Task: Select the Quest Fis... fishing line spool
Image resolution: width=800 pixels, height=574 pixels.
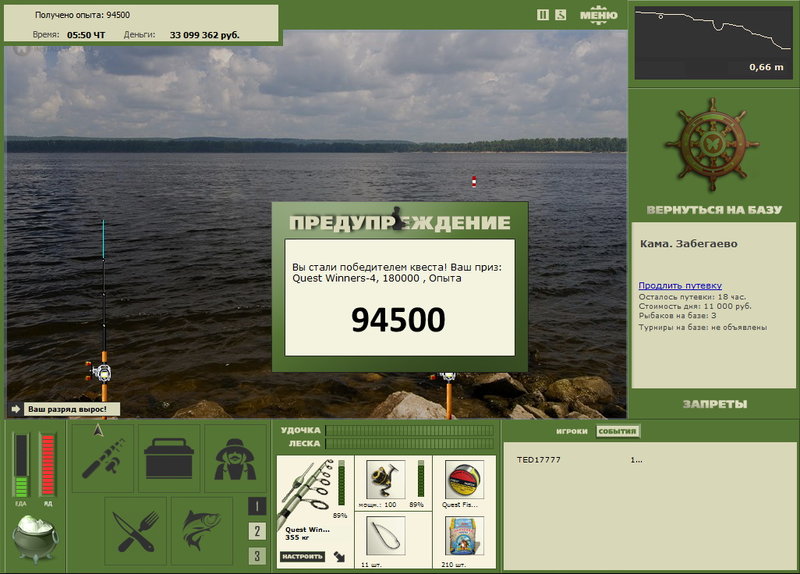Action: tap(464, 479)
